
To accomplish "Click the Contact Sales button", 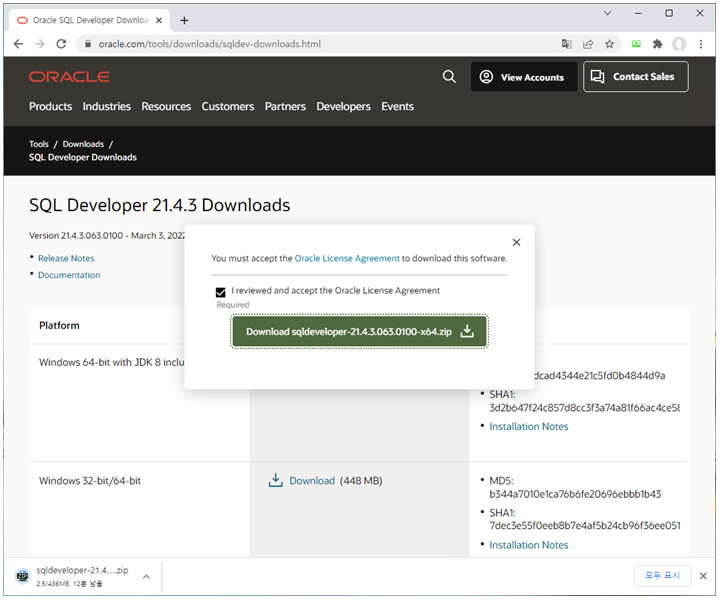I will click(x=636, y=77).
